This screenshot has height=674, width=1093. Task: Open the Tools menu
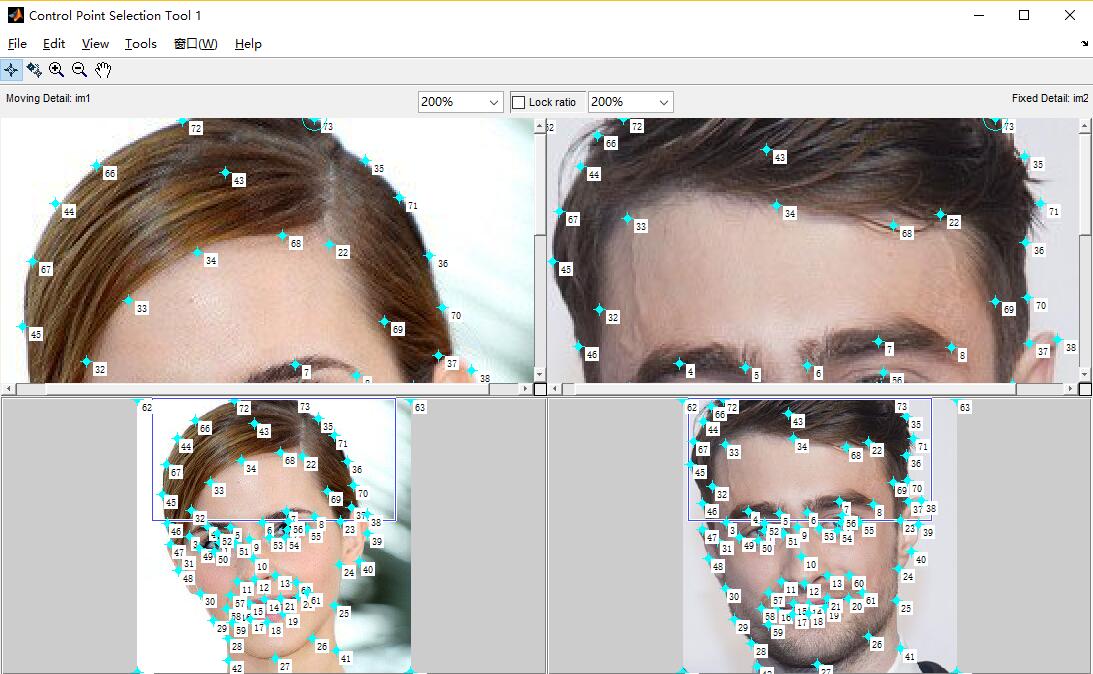pyautogui.click(x=140, y=44)
